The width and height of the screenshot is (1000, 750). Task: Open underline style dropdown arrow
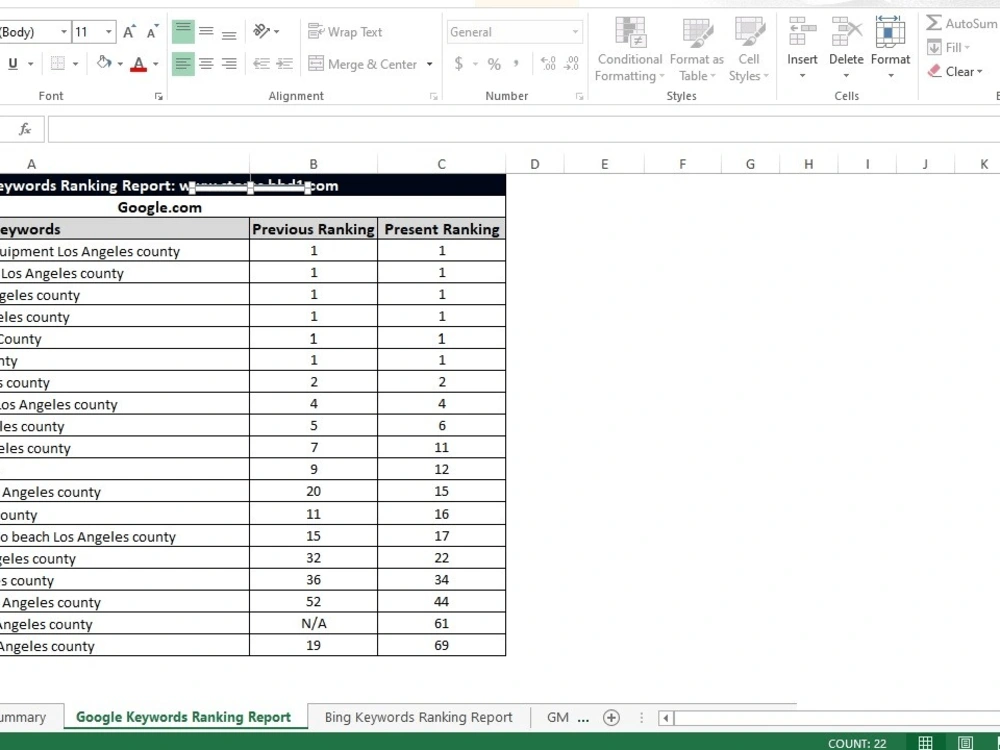coord(30,64)
